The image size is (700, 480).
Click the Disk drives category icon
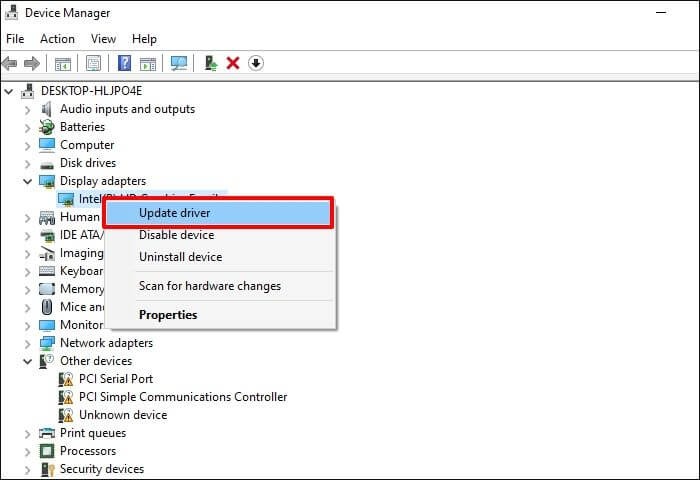click(47, 165)
